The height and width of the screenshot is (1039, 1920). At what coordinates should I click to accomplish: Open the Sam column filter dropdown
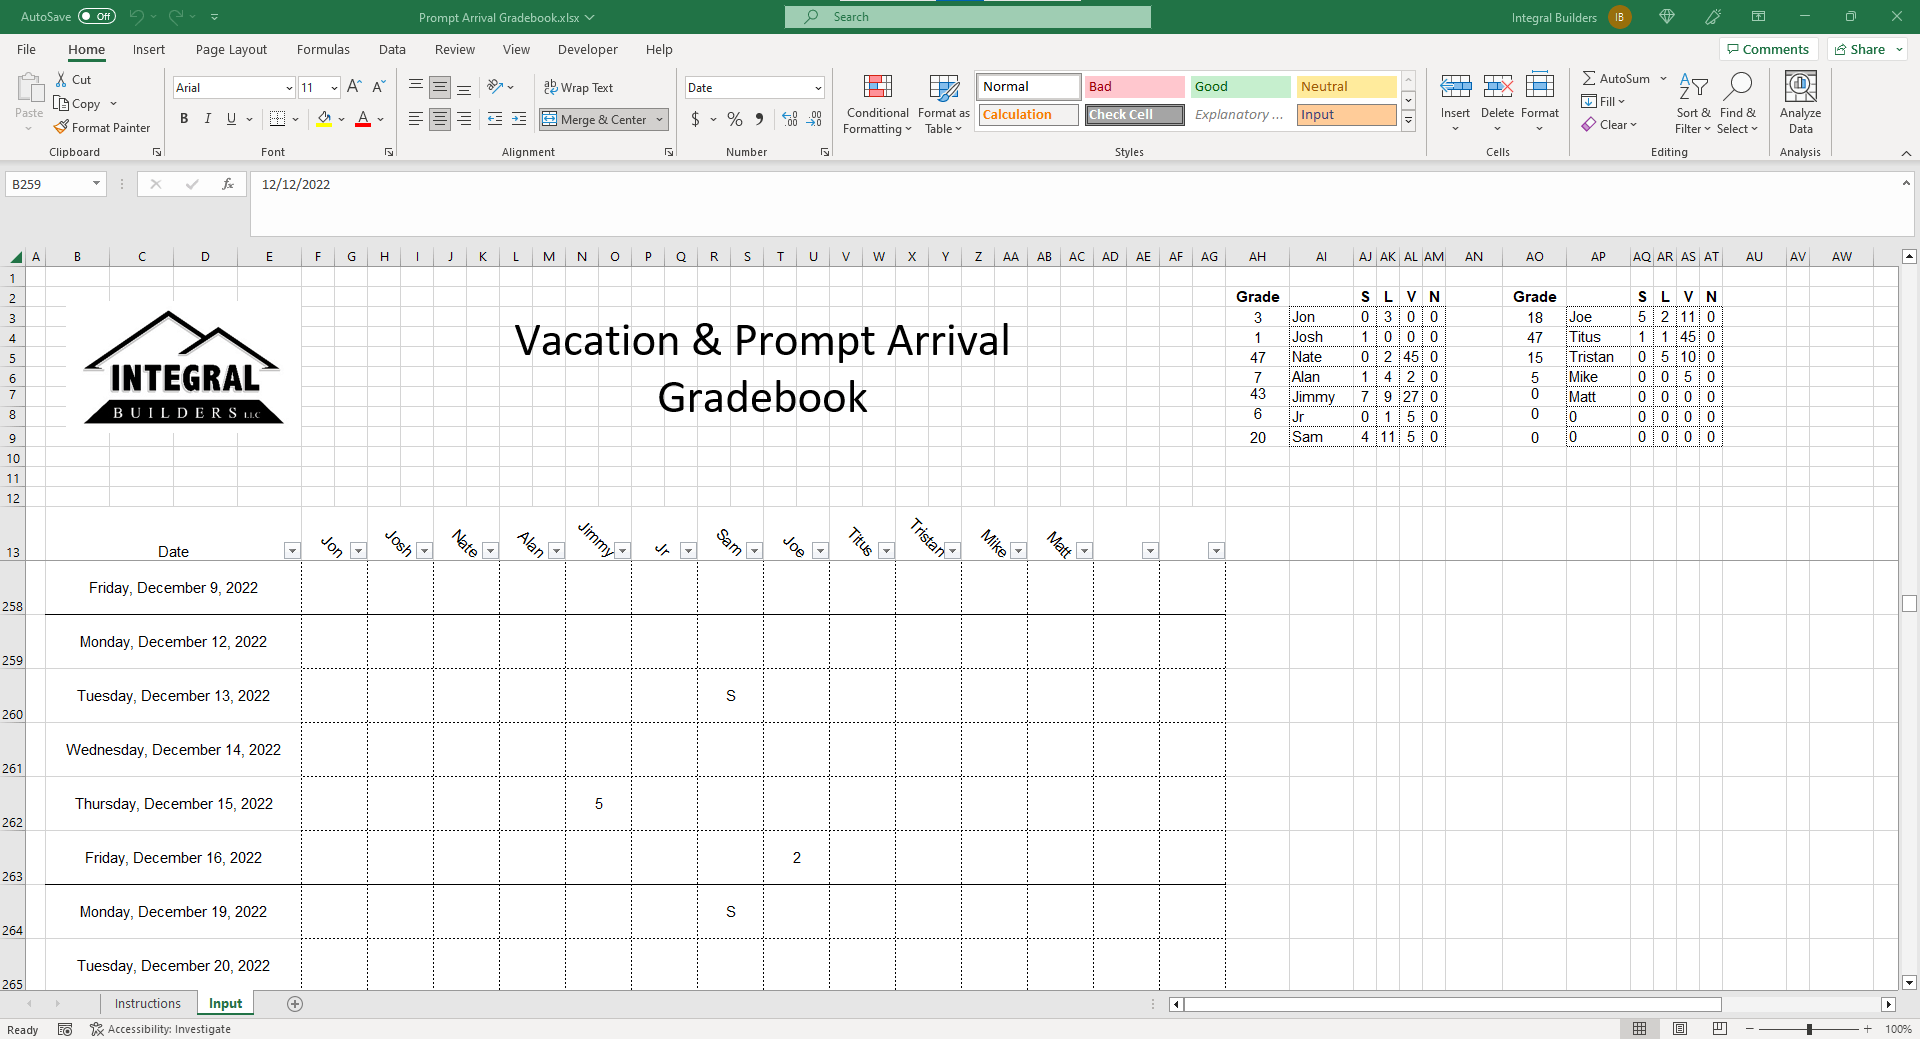(x=754, y=551)
